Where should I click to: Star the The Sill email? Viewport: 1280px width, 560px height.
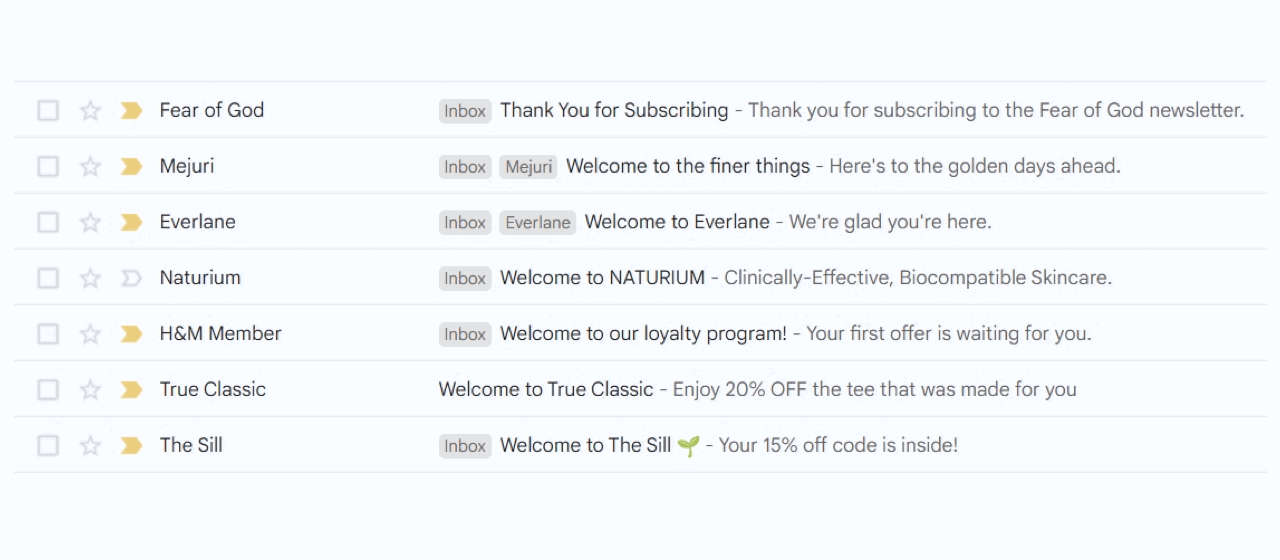90,446
